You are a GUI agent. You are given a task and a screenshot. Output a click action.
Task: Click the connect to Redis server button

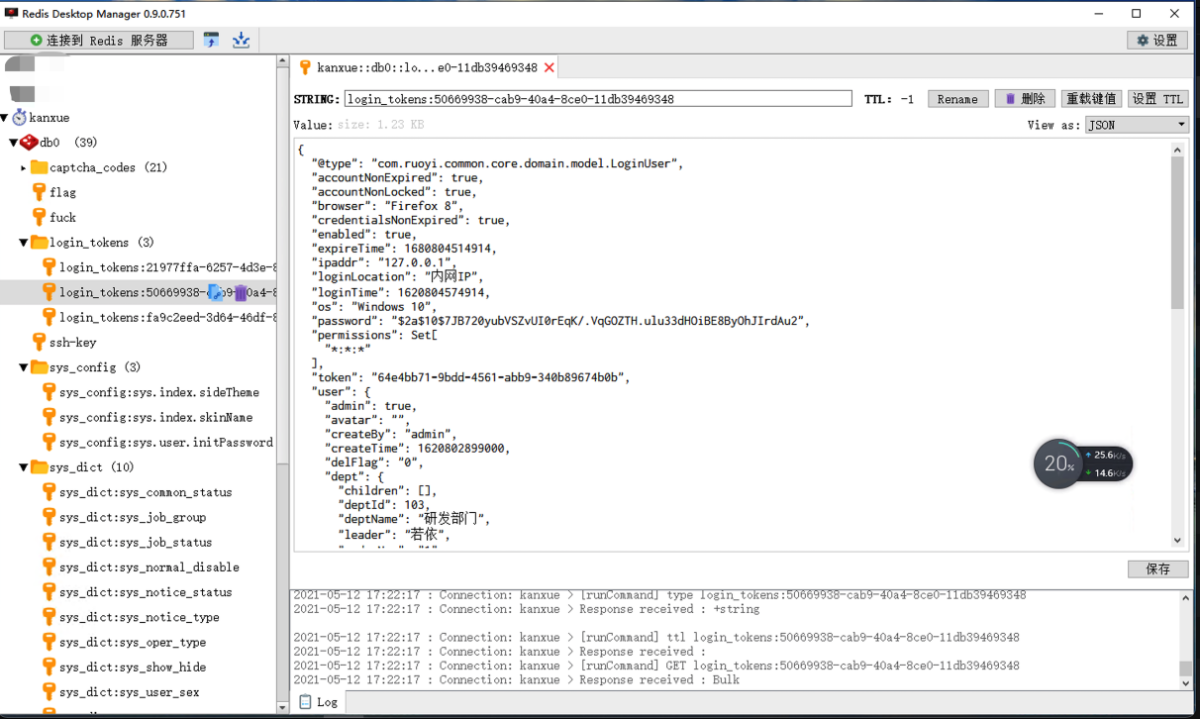pyautogui.click(x=99, y=40)
